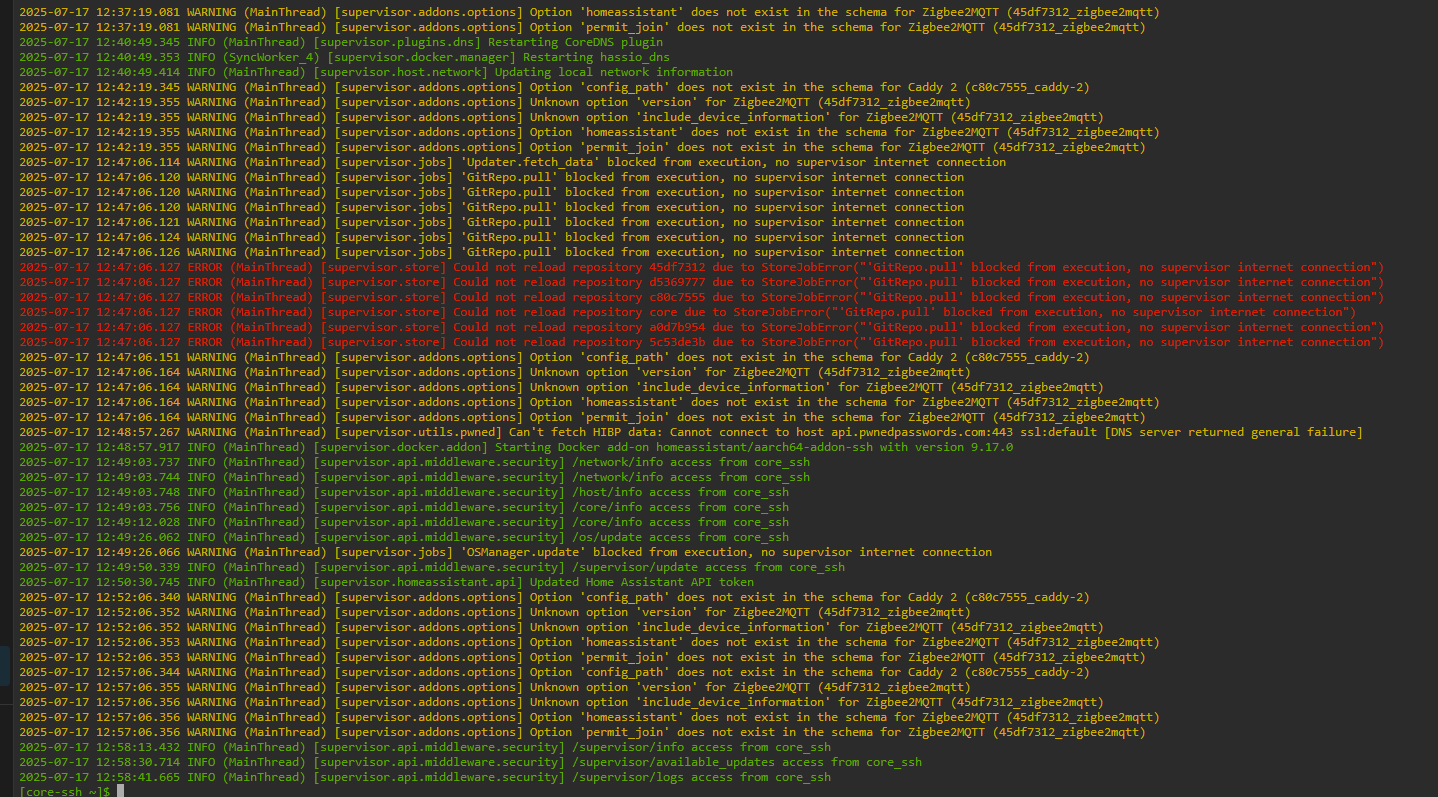Click the error line for repository 45df7312
1438x797 pixels.
(702, 267)
